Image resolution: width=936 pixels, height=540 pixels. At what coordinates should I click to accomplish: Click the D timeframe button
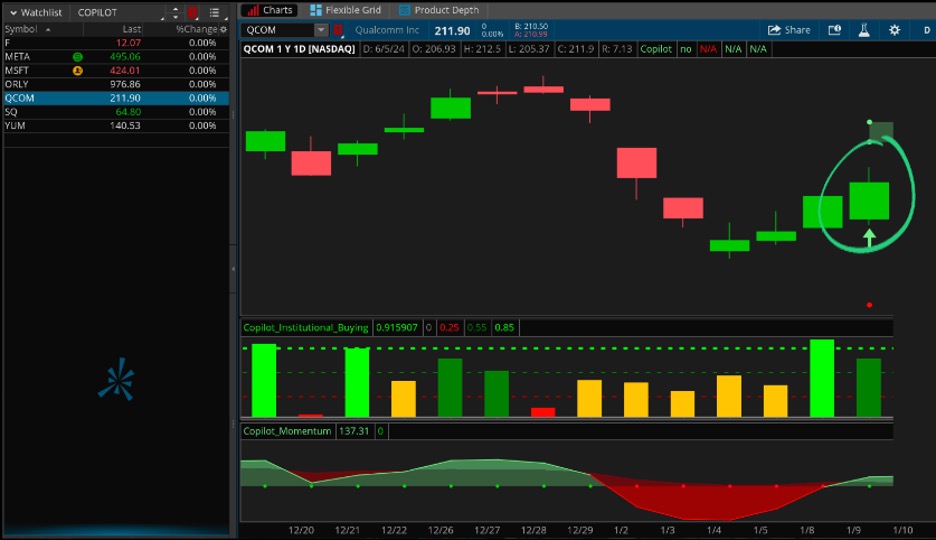click(926, 30)
